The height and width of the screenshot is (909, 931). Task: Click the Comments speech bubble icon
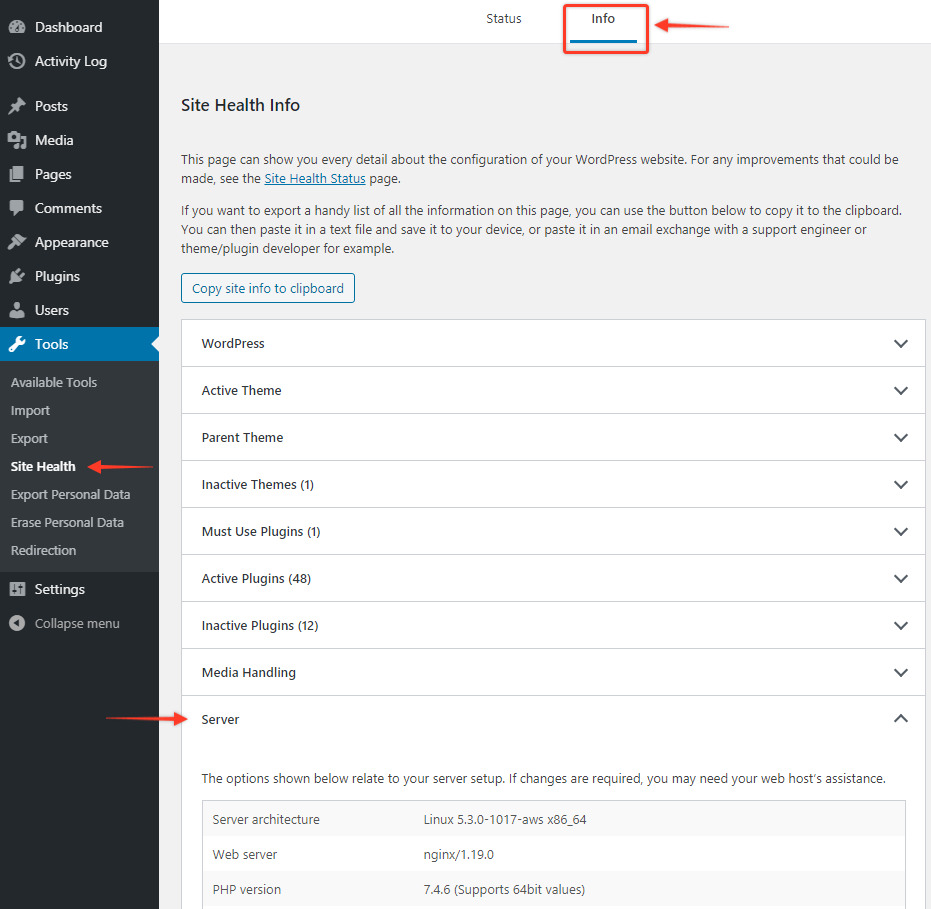(x=17, y=208)
